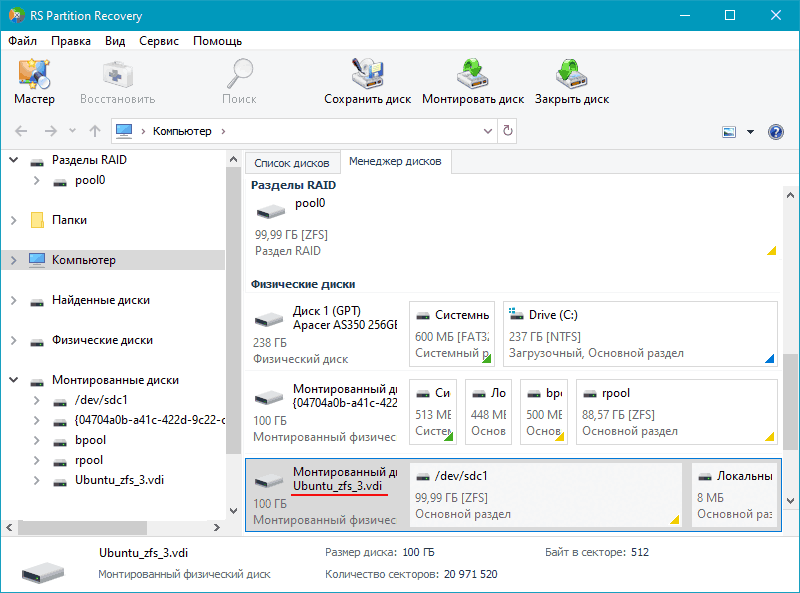
Task: Switch to the Менеджер дисков tab
Action: 395,161
